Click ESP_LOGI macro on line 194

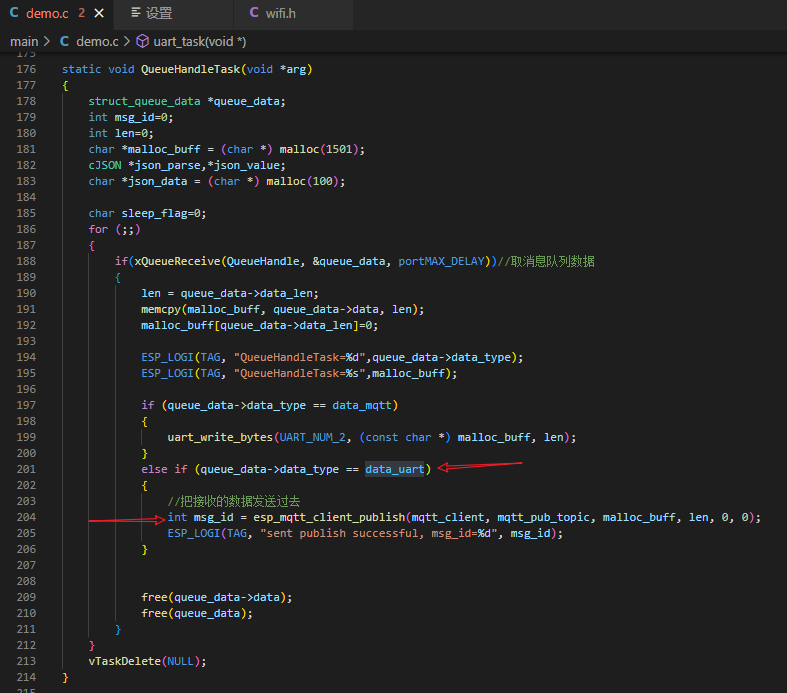point(167,357)
